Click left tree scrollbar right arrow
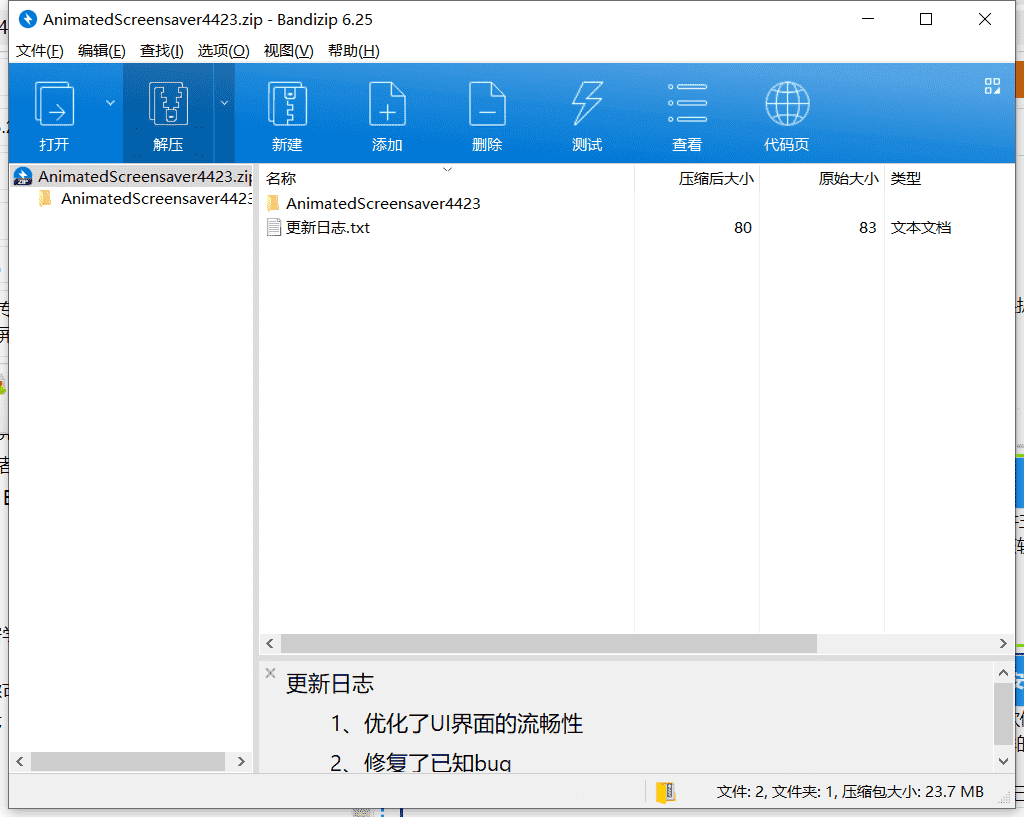Image resolution: width=1024 pixels, height=817 pixels. coord(241,761)
